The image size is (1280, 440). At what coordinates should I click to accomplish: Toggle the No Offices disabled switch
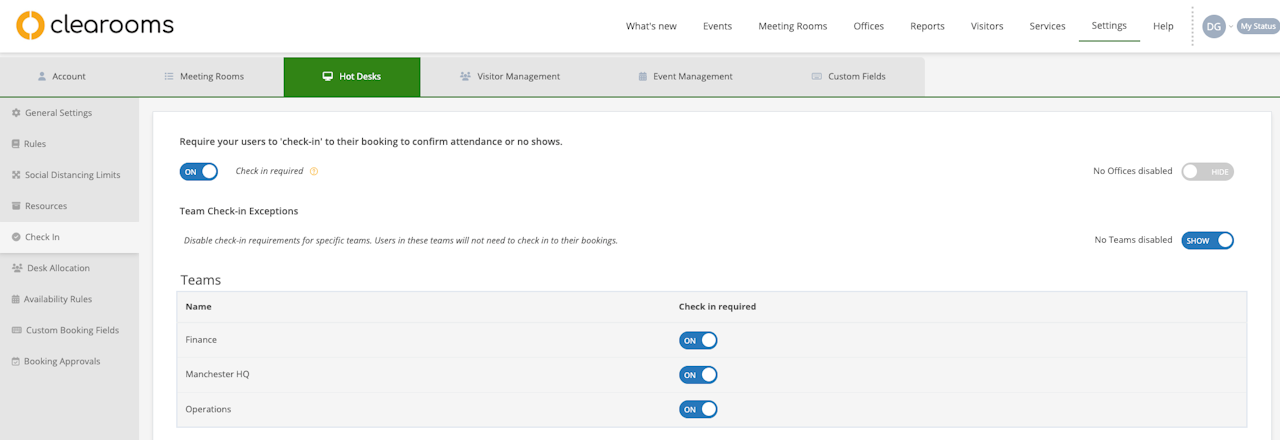coord(1207,171)
